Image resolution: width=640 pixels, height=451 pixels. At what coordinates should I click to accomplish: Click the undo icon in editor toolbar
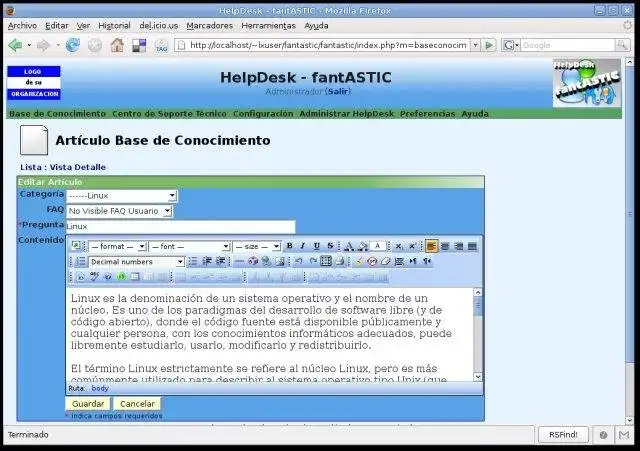coord(299,262)
